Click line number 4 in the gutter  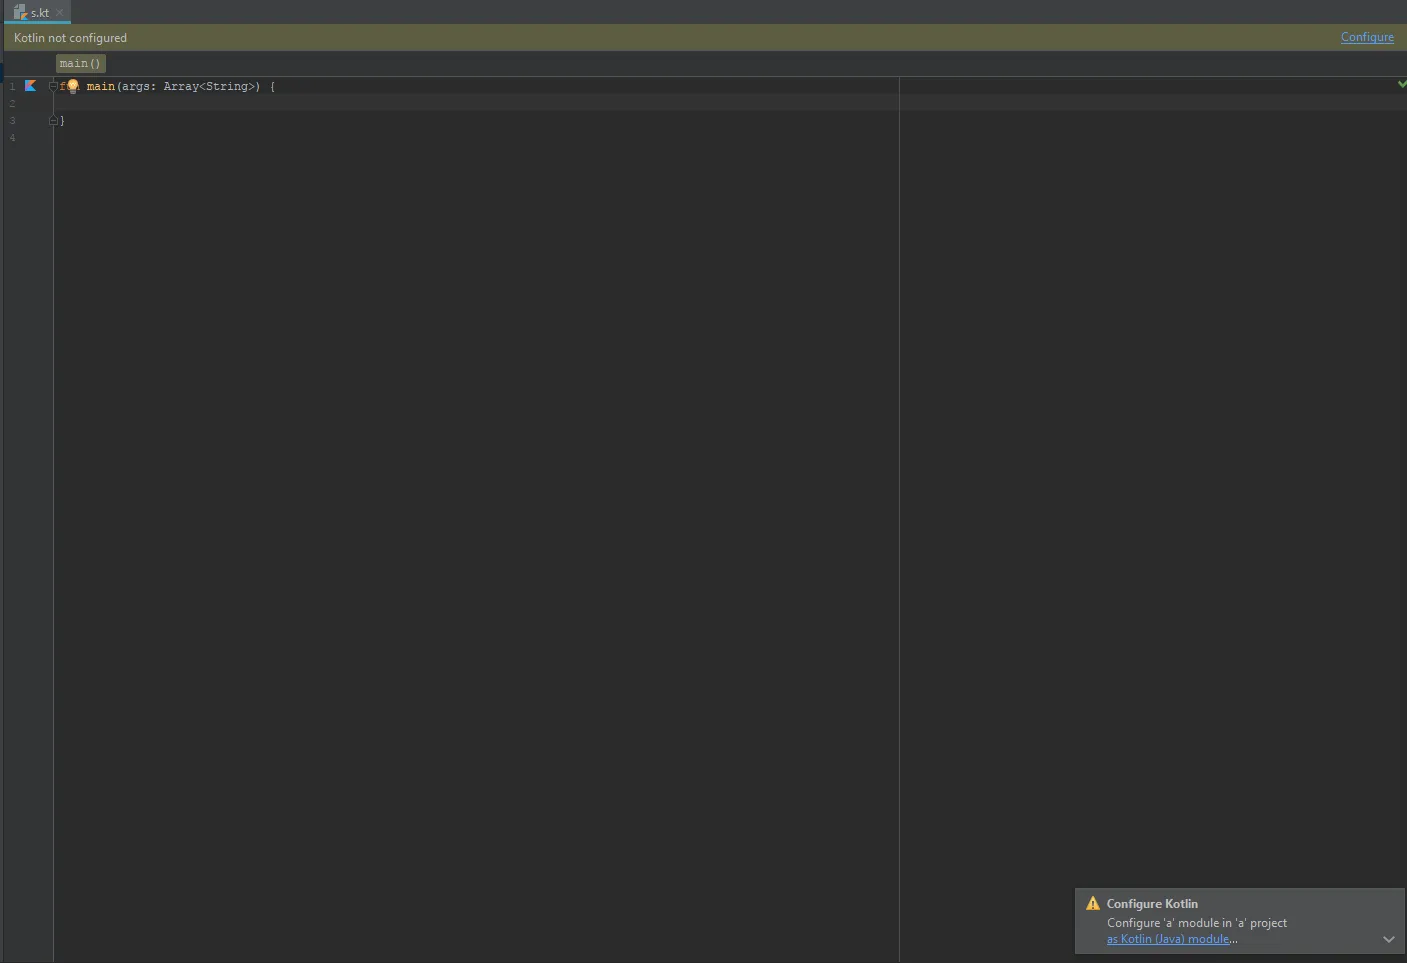[12, 138]
